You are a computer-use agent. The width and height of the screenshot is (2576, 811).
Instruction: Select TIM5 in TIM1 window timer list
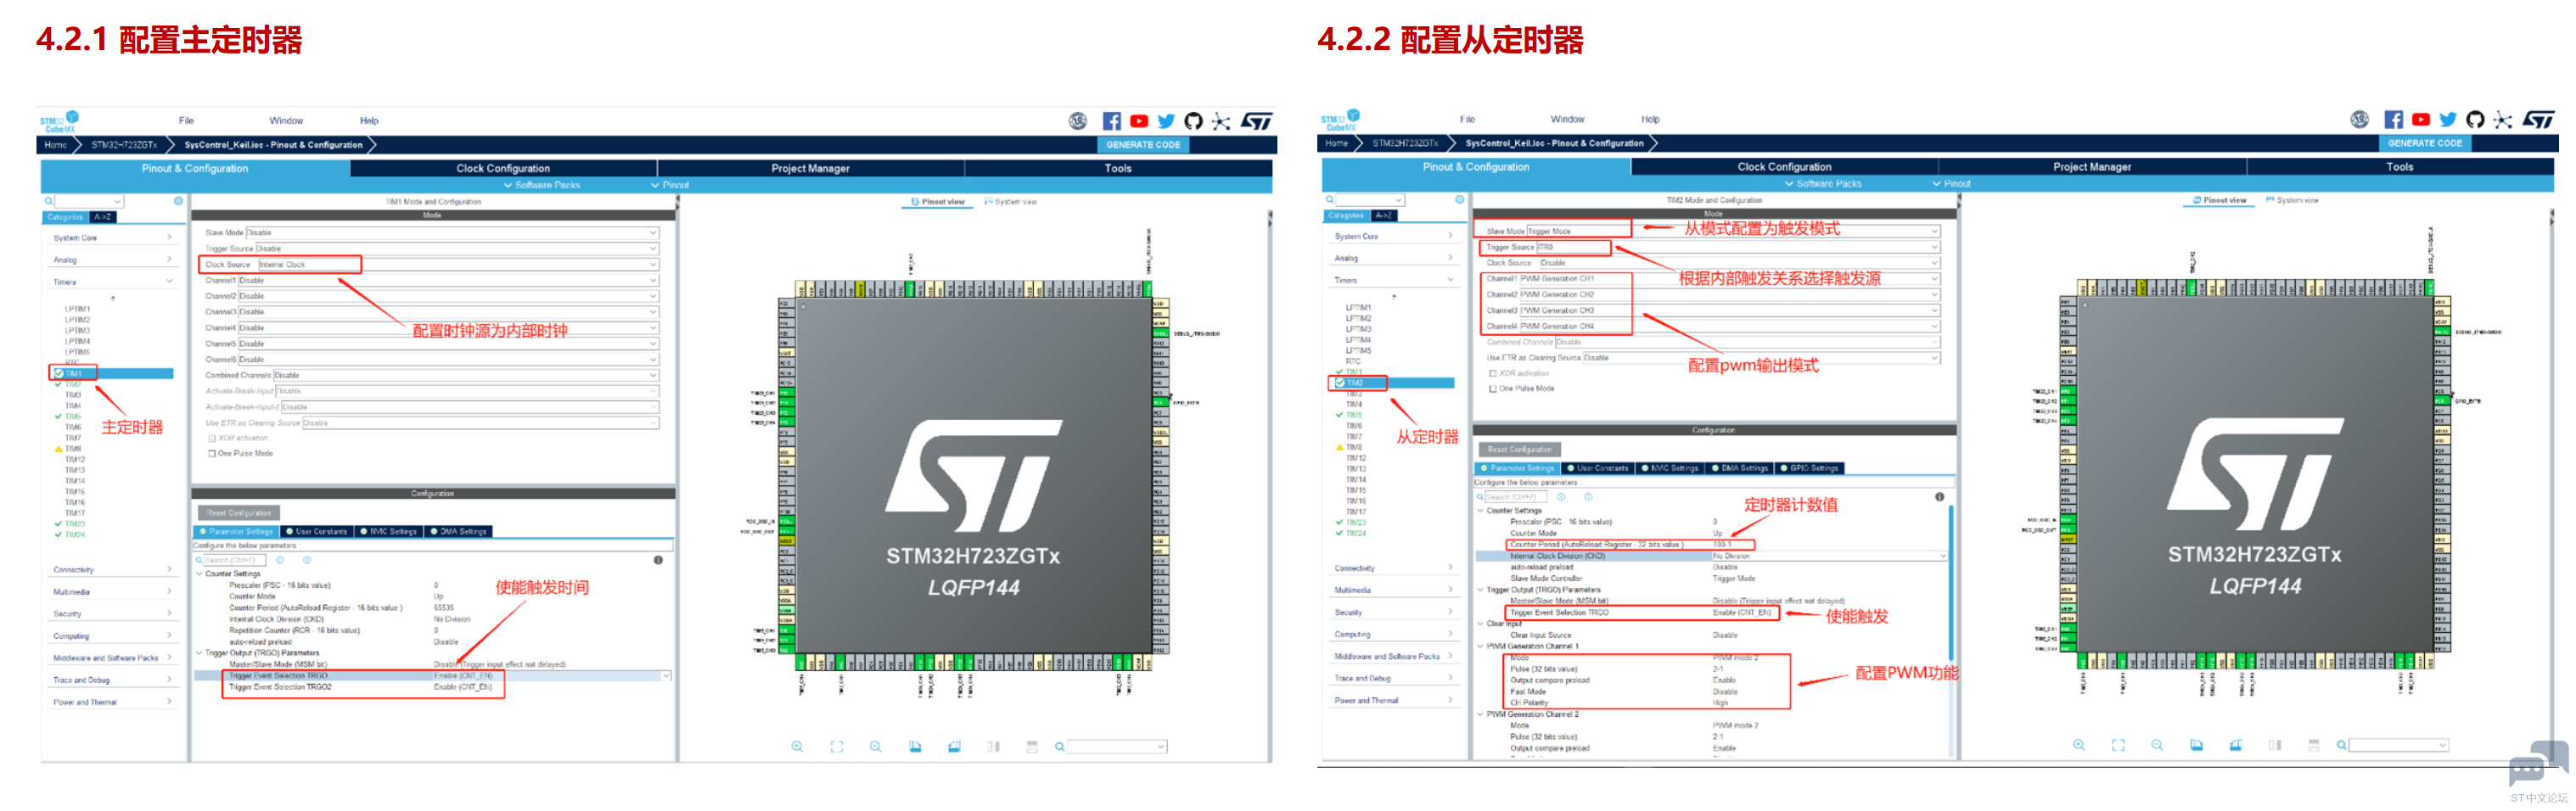[73, 417]
